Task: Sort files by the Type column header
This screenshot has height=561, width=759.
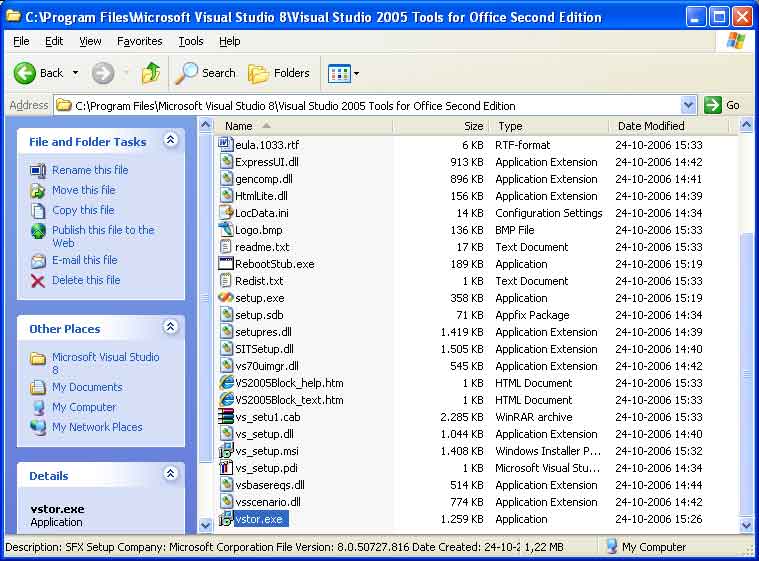Action: click(x=549, y=126)
